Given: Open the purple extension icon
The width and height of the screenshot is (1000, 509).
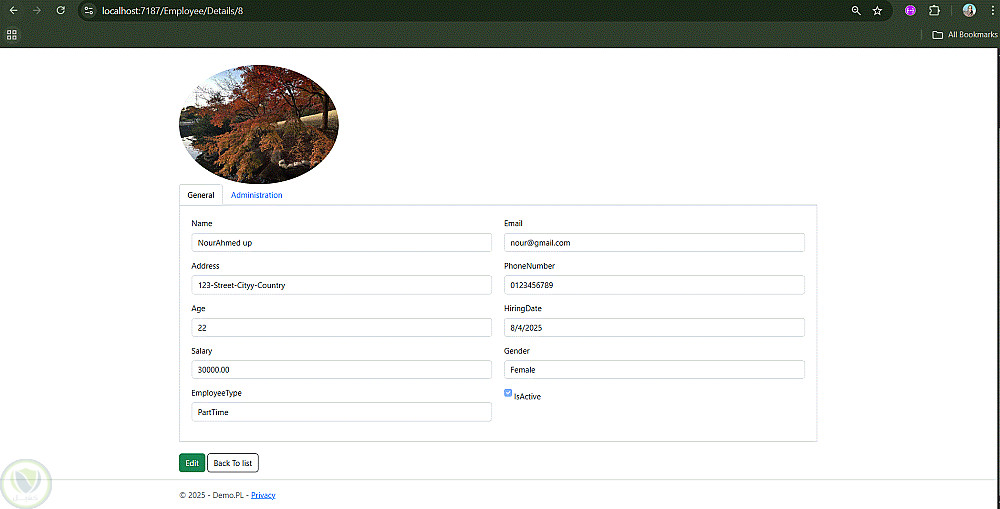Looking at the screenshot, I should click(911, 11).
